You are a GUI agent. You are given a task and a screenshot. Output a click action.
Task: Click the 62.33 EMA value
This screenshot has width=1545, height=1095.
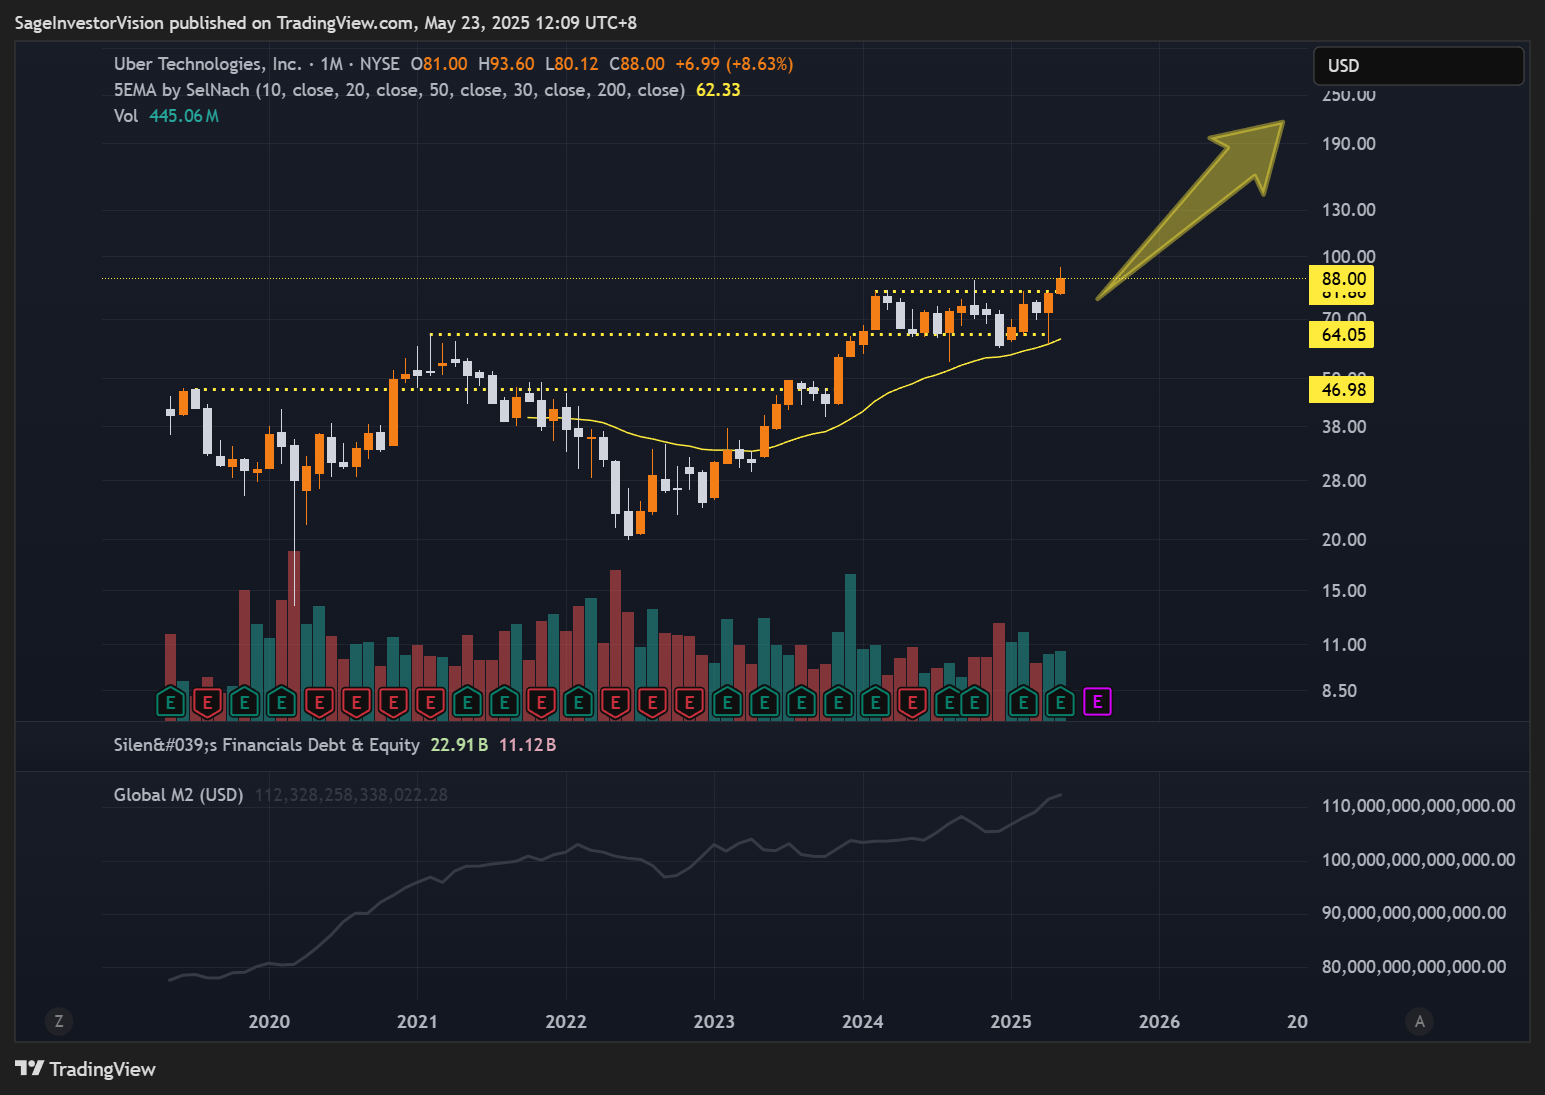(x=718, y=90)
